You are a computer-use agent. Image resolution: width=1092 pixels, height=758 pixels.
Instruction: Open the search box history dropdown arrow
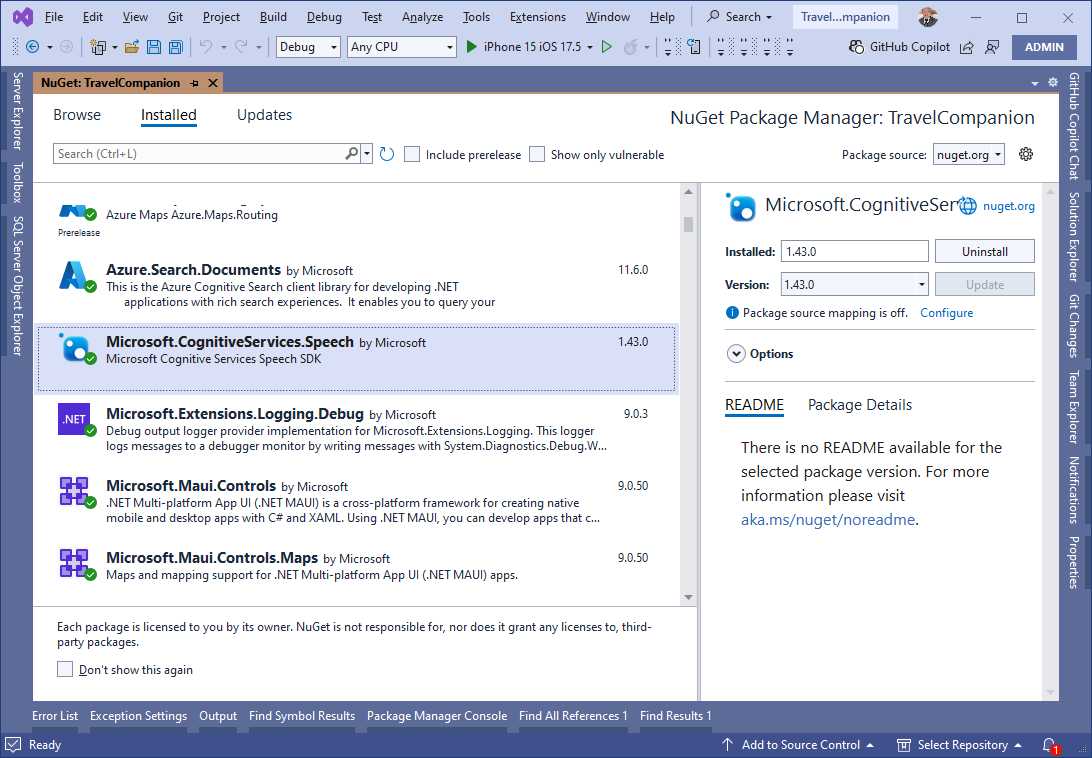367,153
